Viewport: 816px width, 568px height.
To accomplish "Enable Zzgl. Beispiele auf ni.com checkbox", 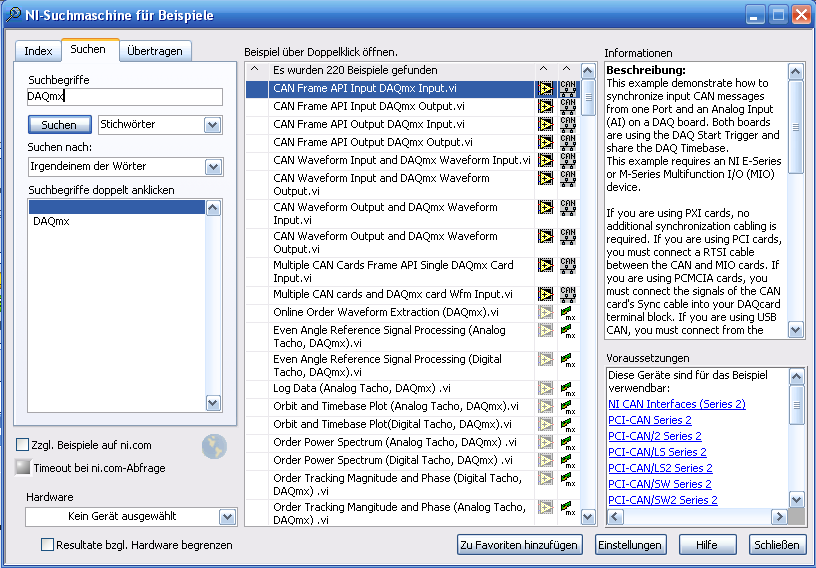I will coord(22,445).
